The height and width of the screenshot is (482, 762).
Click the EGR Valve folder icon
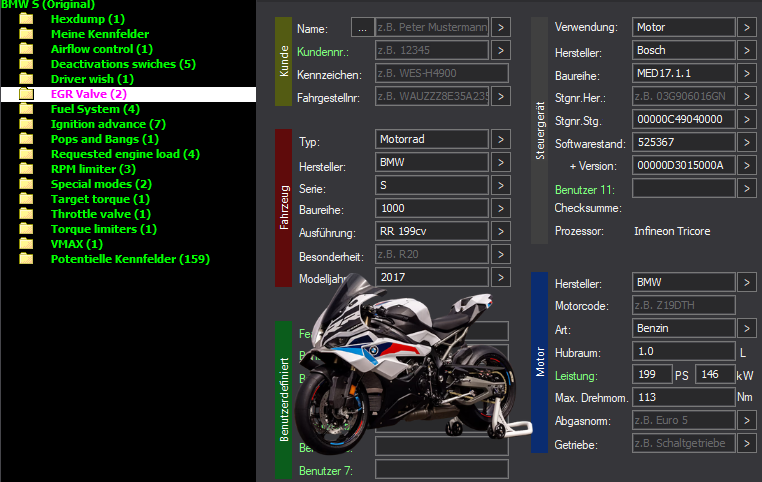click(x=26, y=94)
